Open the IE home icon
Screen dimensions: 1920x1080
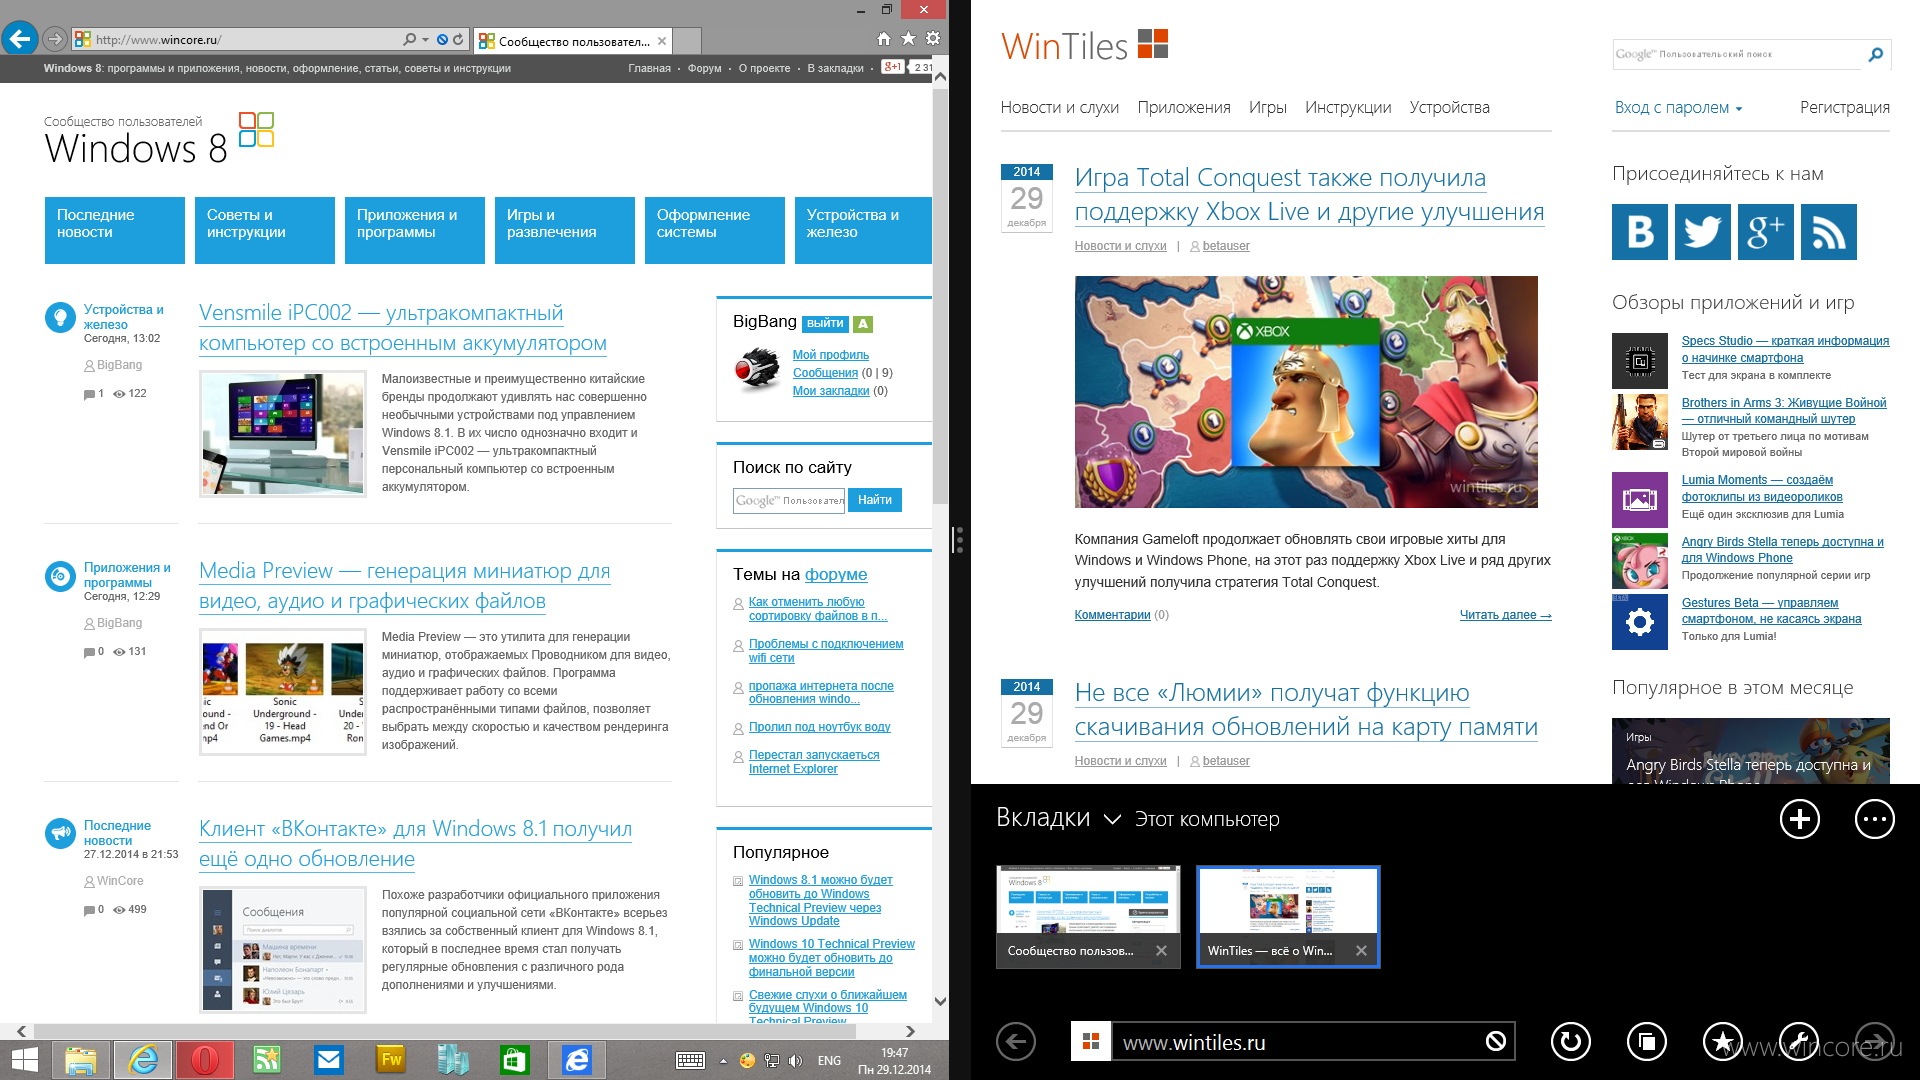[883, 39]
